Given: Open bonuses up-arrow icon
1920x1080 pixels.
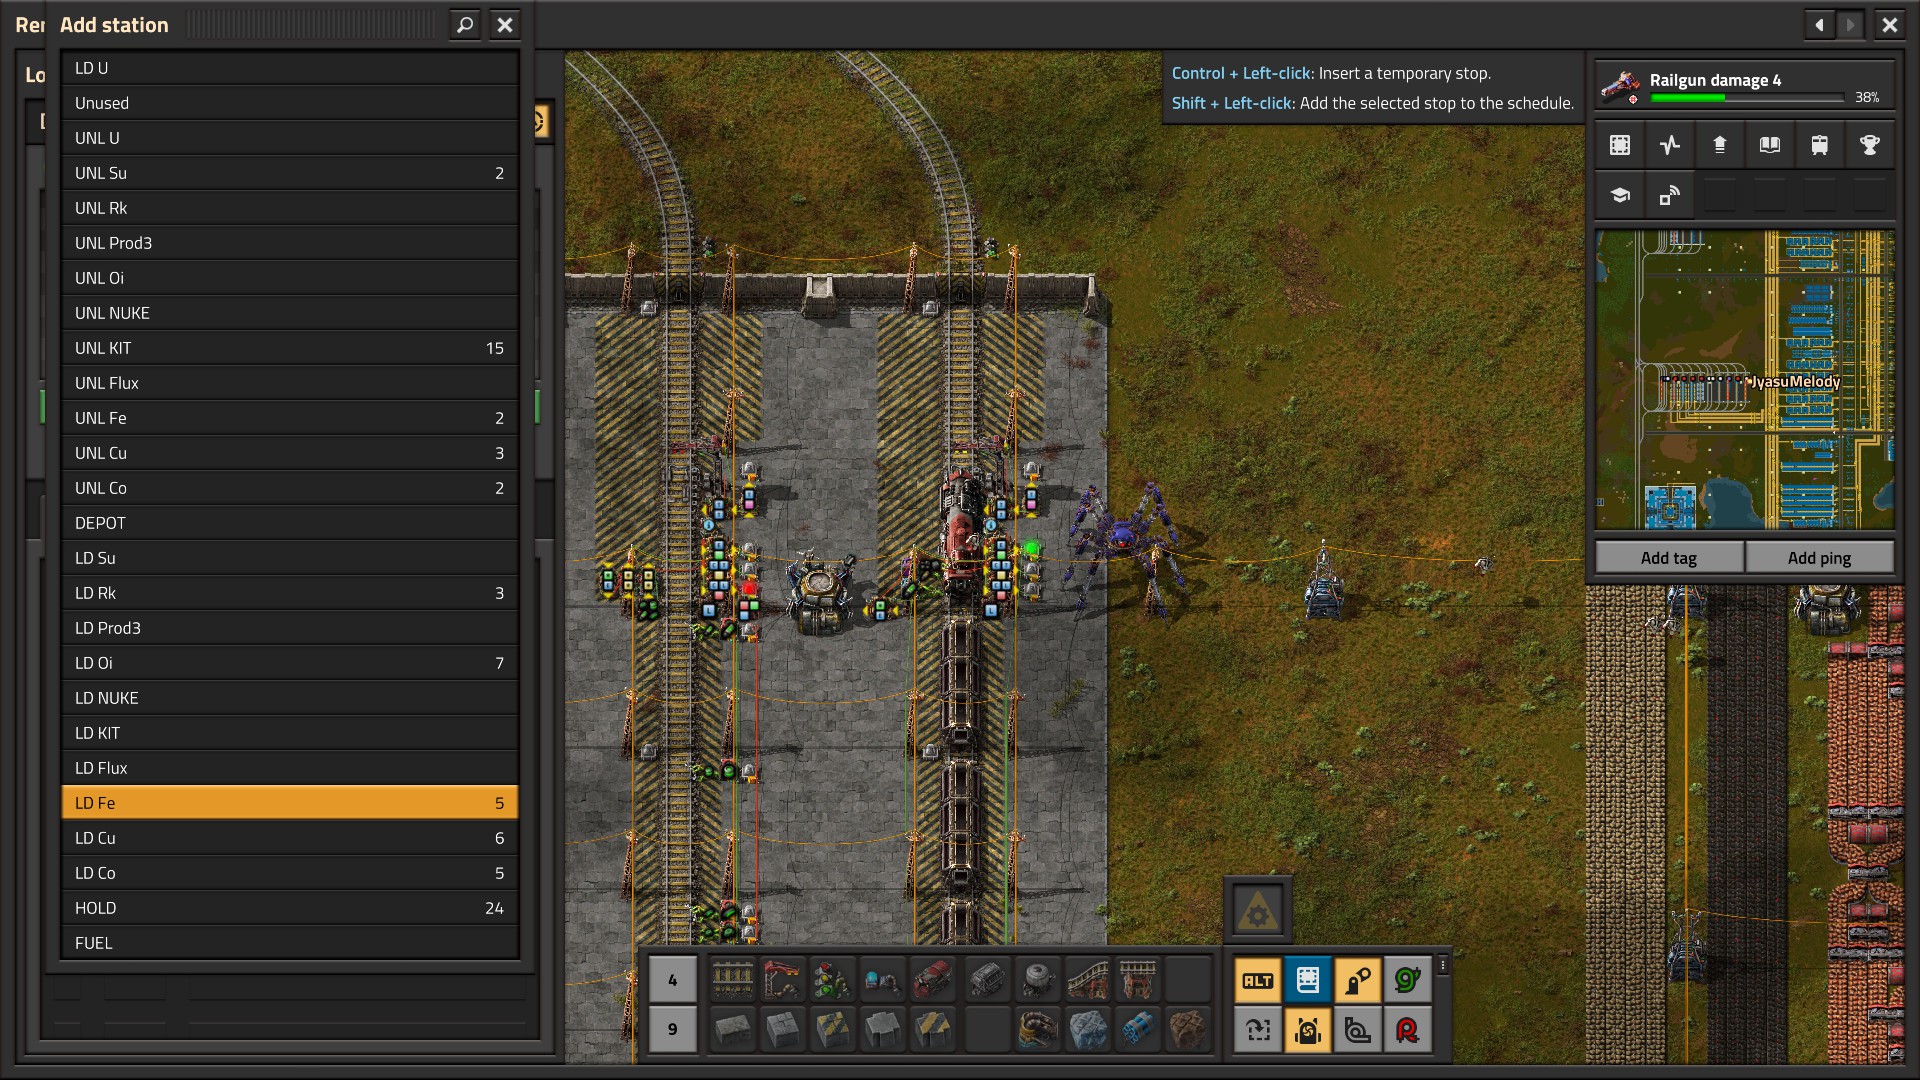Looking at the screenshot, I should [x=1720, y=145].
